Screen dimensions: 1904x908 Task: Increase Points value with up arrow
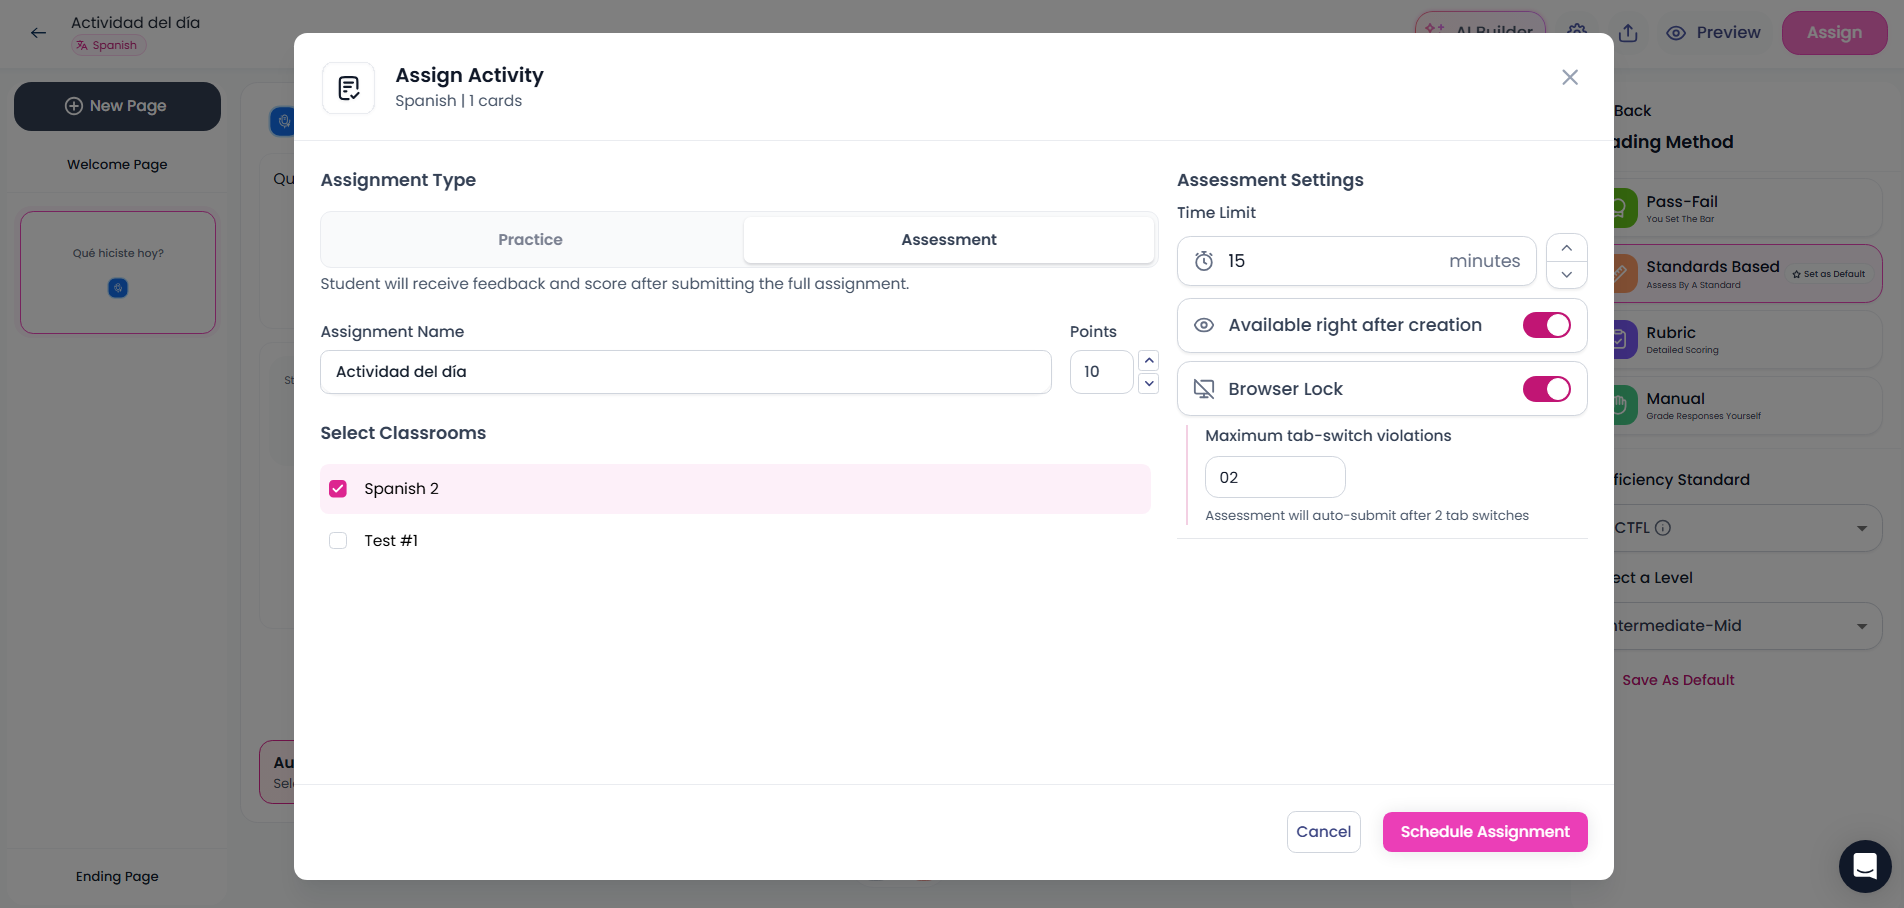[x=1149, y=361]
